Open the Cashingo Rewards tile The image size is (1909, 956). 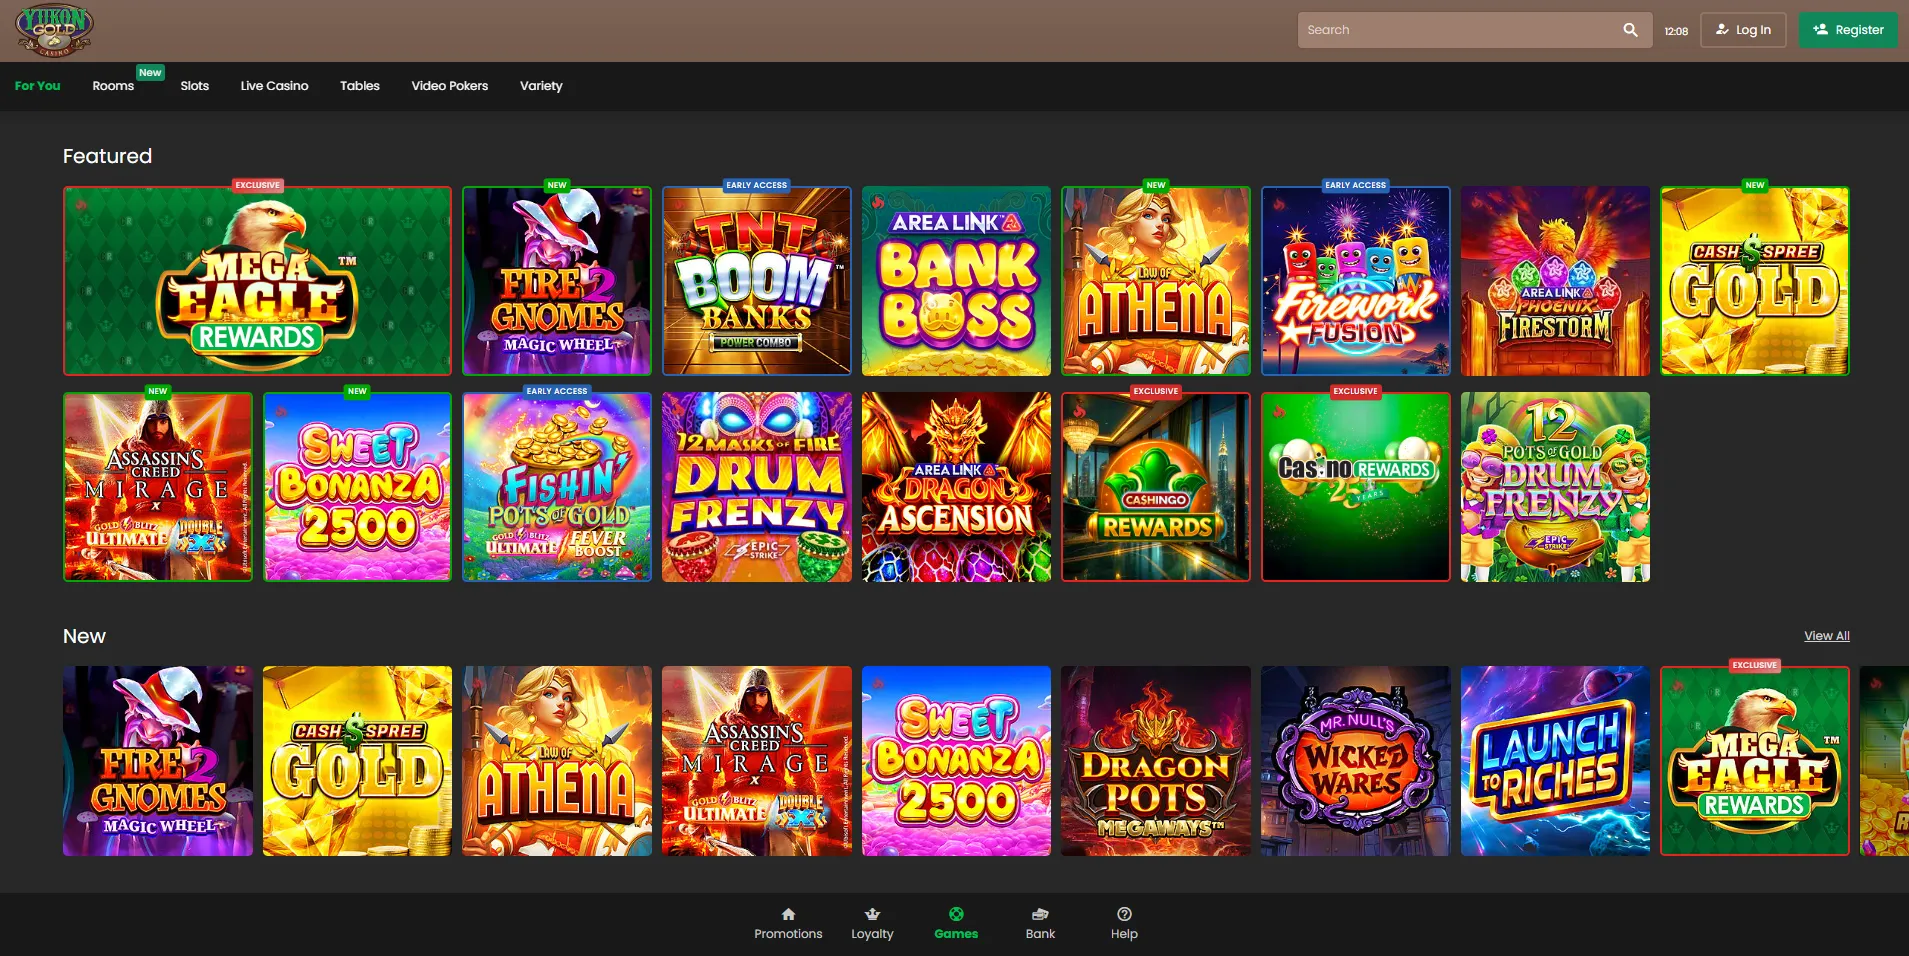[x=1156, y=487]
